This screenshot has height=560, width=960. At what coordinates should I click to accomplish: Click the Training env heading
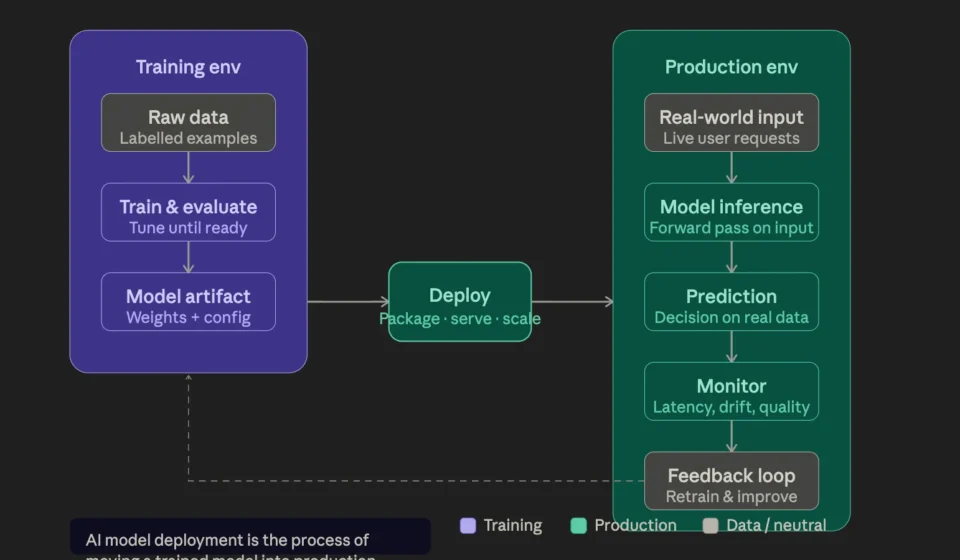pyautogui.click(x=188, y=67)
